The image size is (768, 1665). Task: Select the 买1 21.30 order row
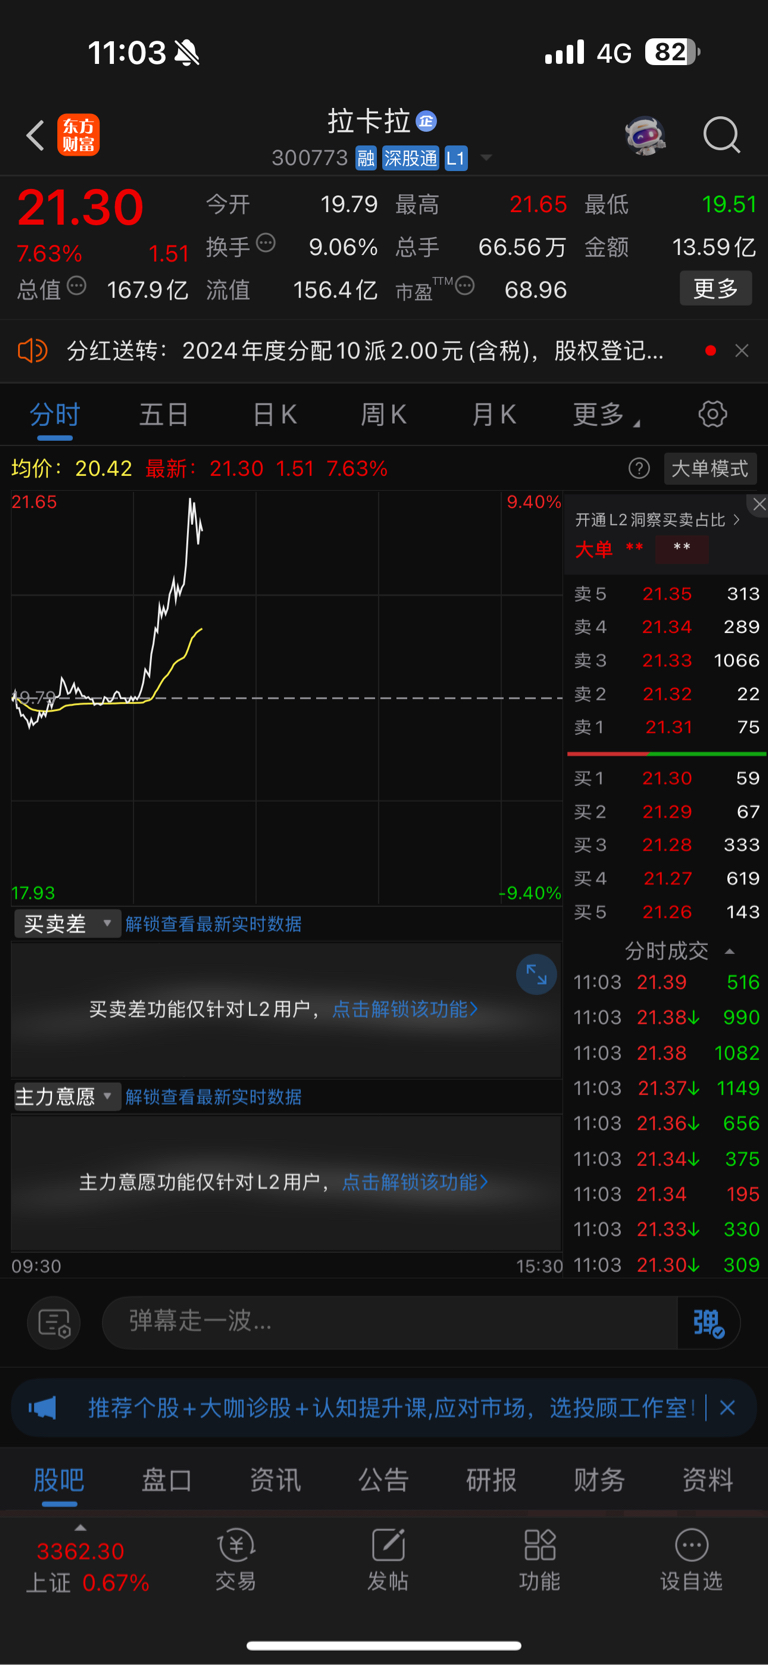pyautogui.click(x=666, y=778)
